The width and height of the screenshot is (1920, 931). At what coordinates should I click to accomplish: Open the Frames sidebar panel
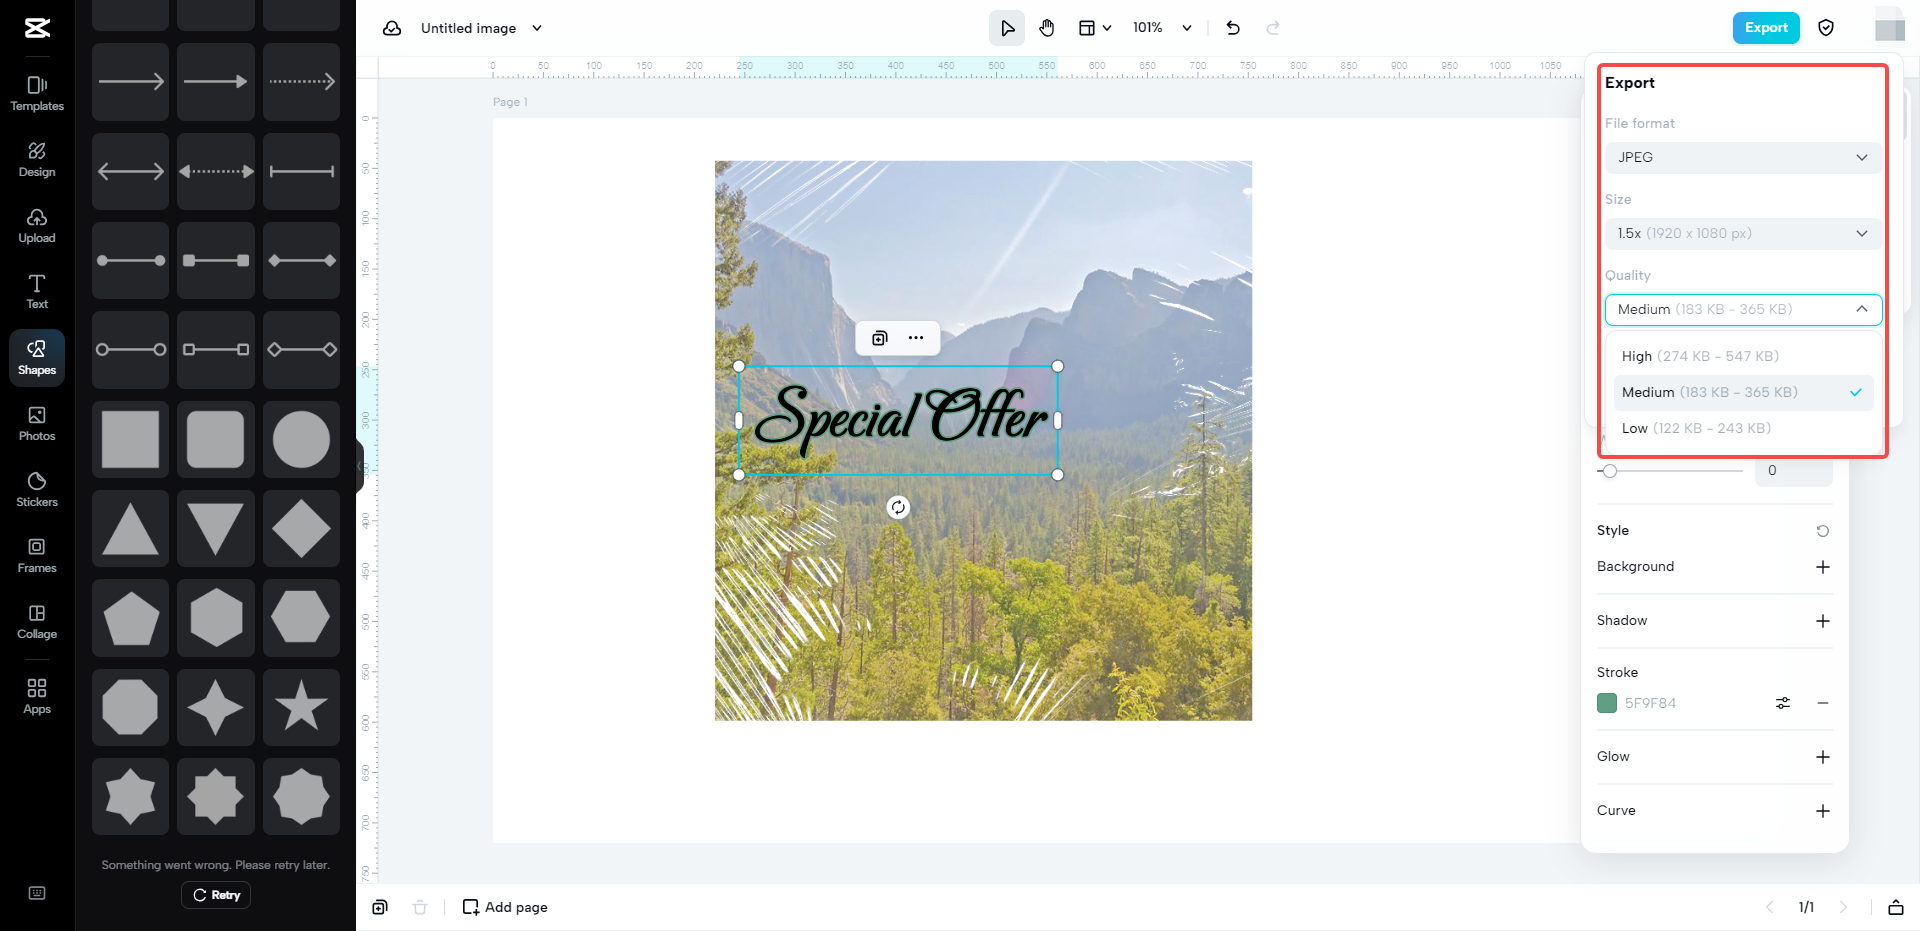pyautogui.click(x=37, y=556)
